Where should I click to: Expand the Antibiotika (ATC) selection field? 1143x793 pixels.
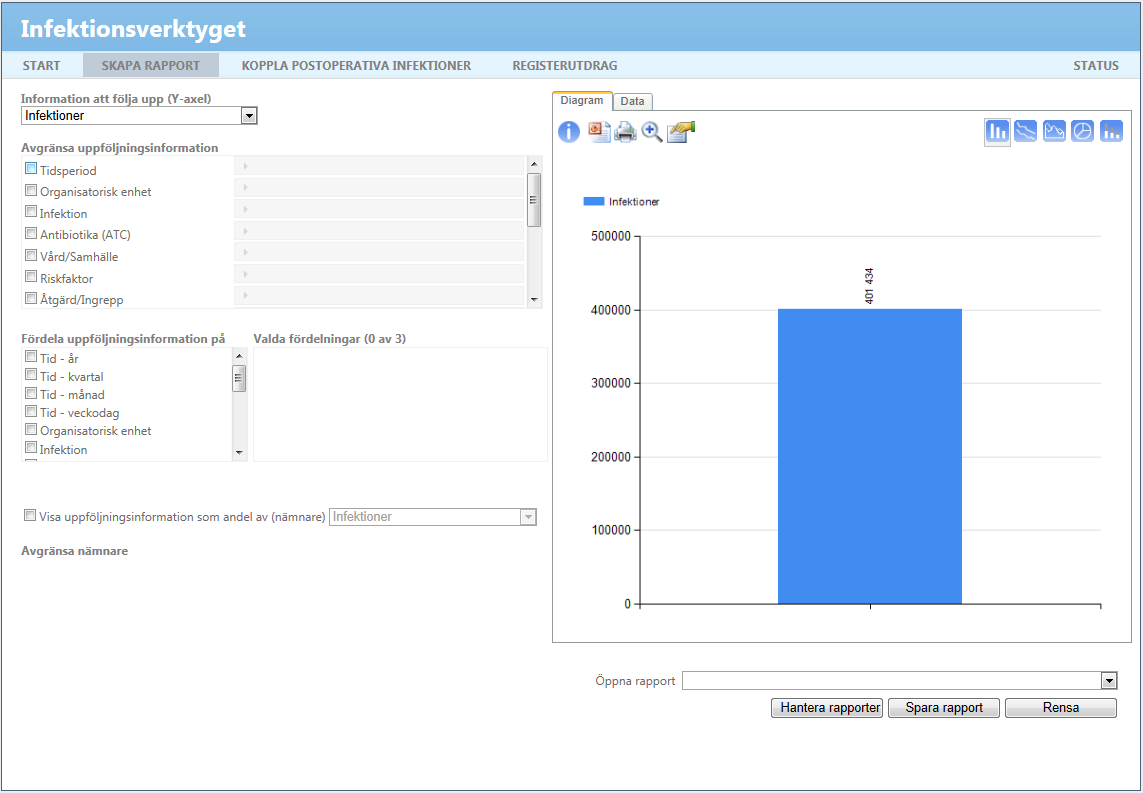pos(378,231)
